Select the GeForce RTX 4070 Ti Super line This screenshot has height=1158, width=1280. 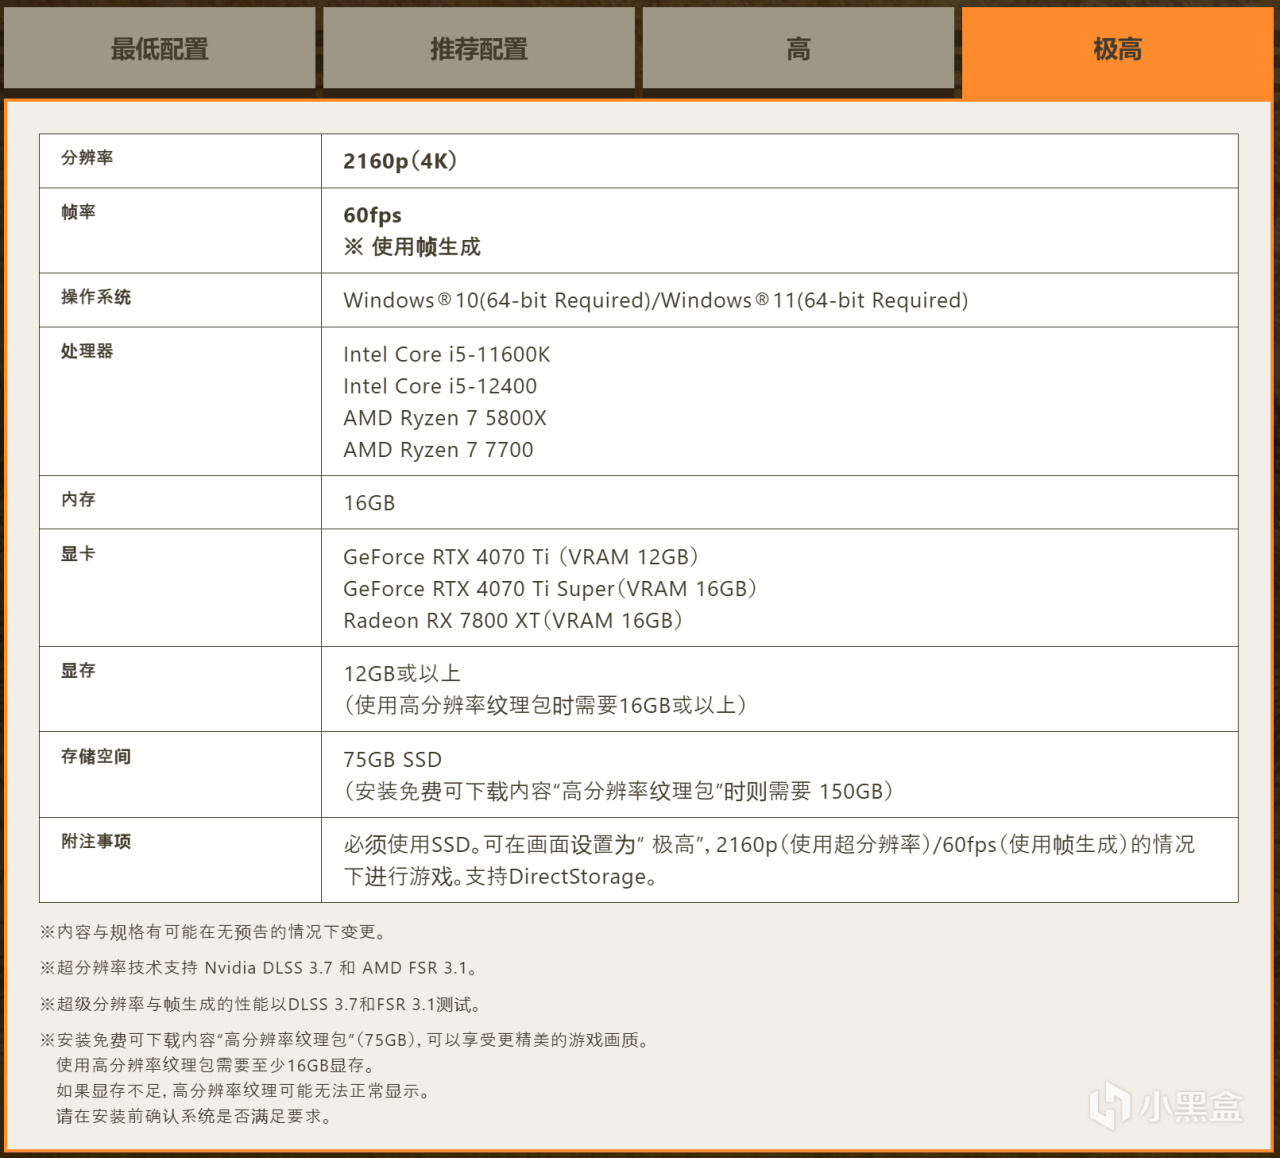(550, 589)
